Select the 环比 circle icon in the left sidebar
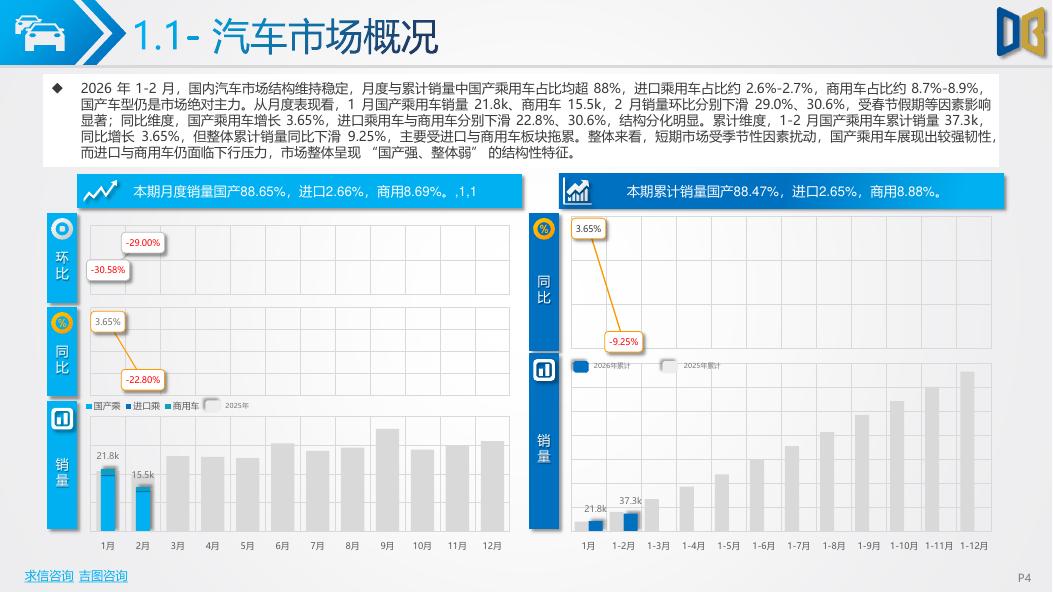The width and height of the screenshot is (1053, 592). pyautogui.click(x=61, y=231)
